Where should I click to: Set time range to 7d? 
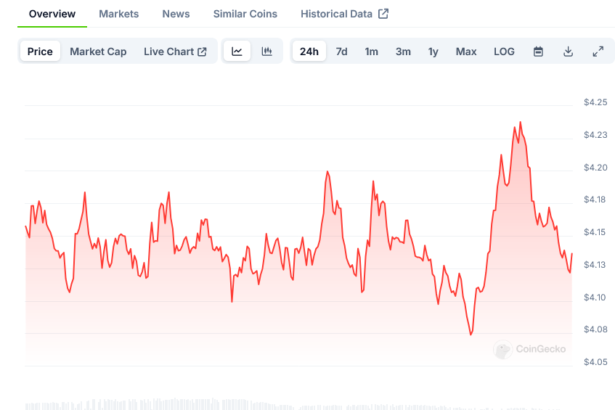[342, 51]
